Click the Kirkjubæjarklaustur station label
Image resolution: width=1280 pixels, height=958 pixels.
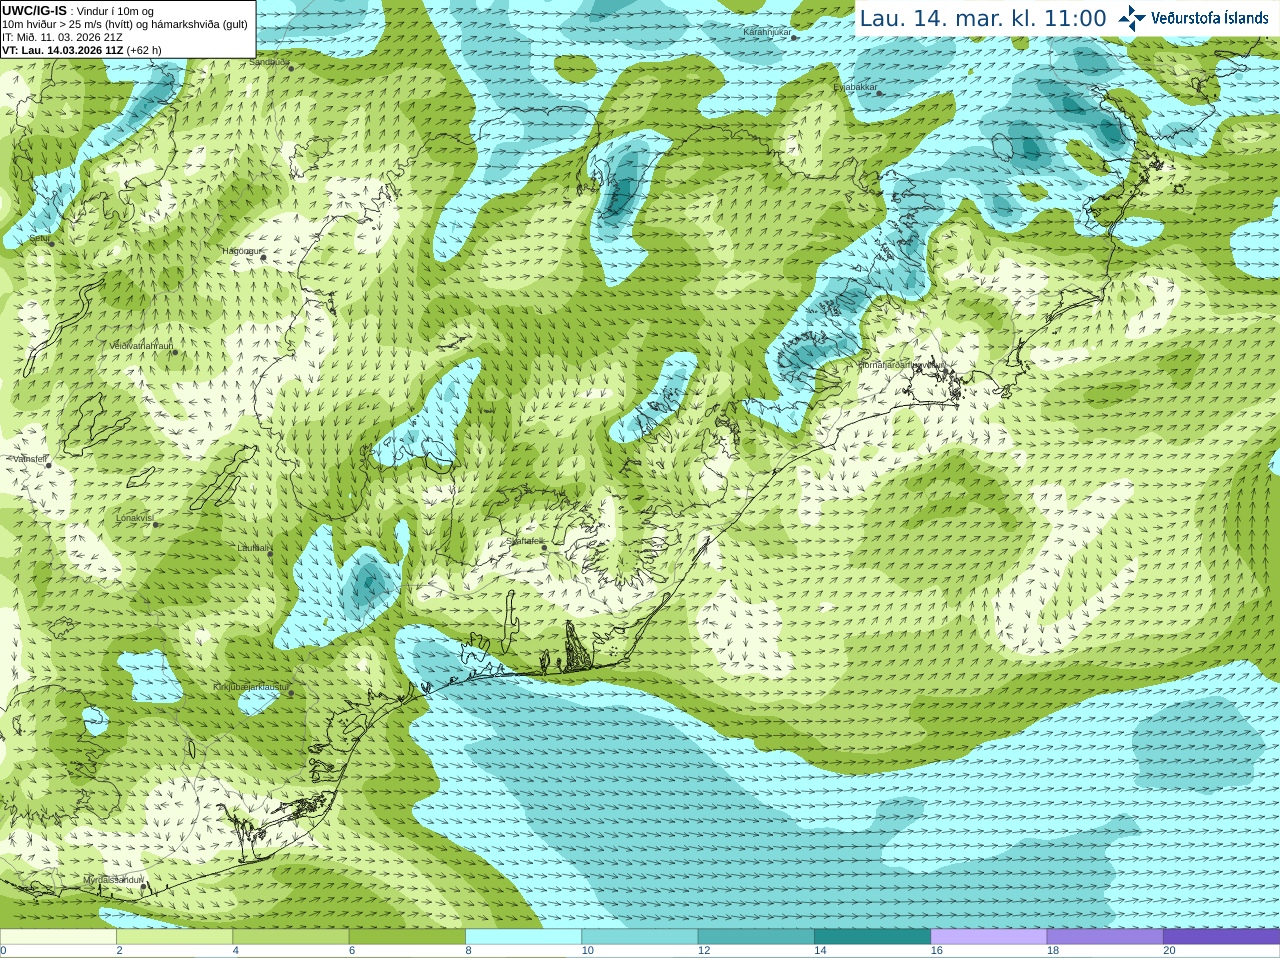tap(251, 688)
